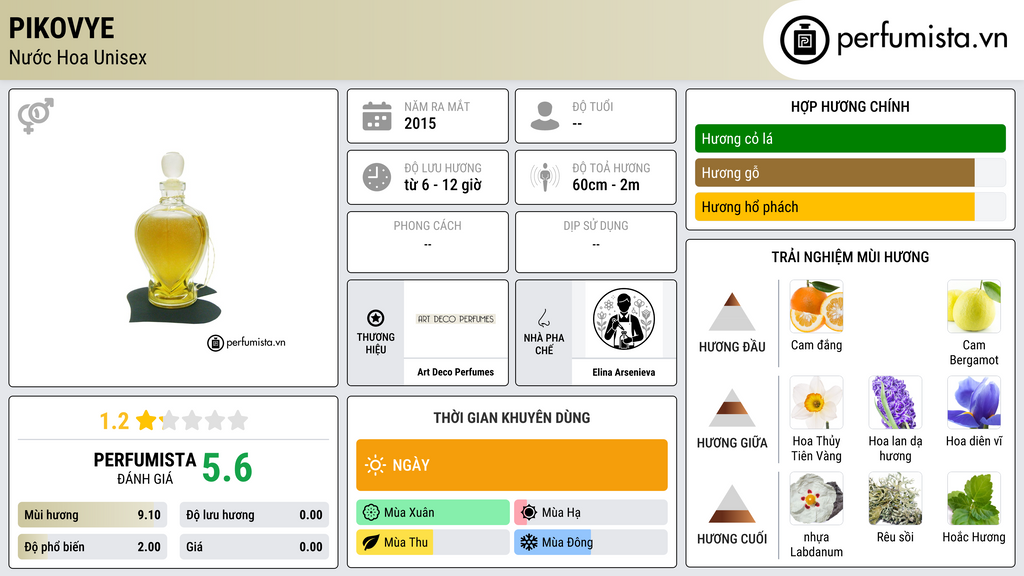Select the Hương gỗ accord bar
The image size is (1024, 576).
click(x=850, y=172)
